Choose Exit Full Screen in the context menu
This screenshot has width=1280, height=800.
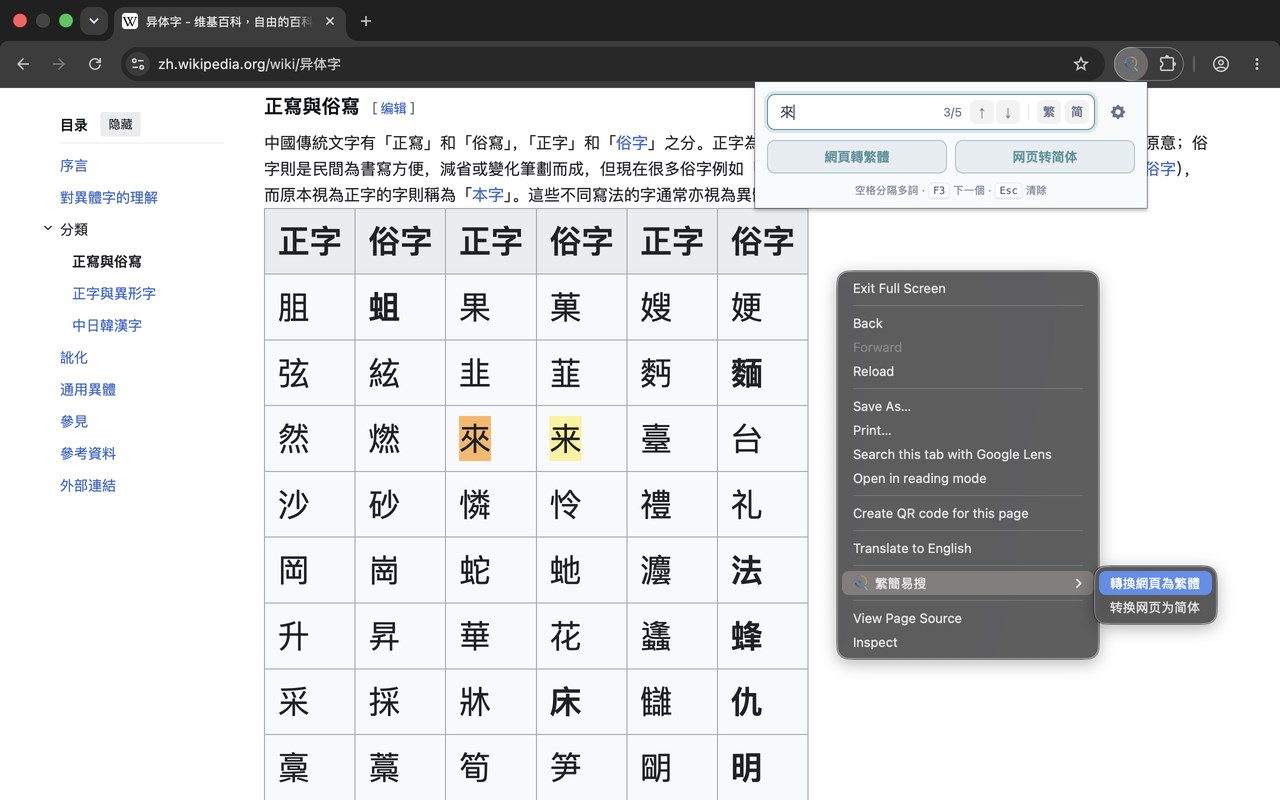[968, 288]
